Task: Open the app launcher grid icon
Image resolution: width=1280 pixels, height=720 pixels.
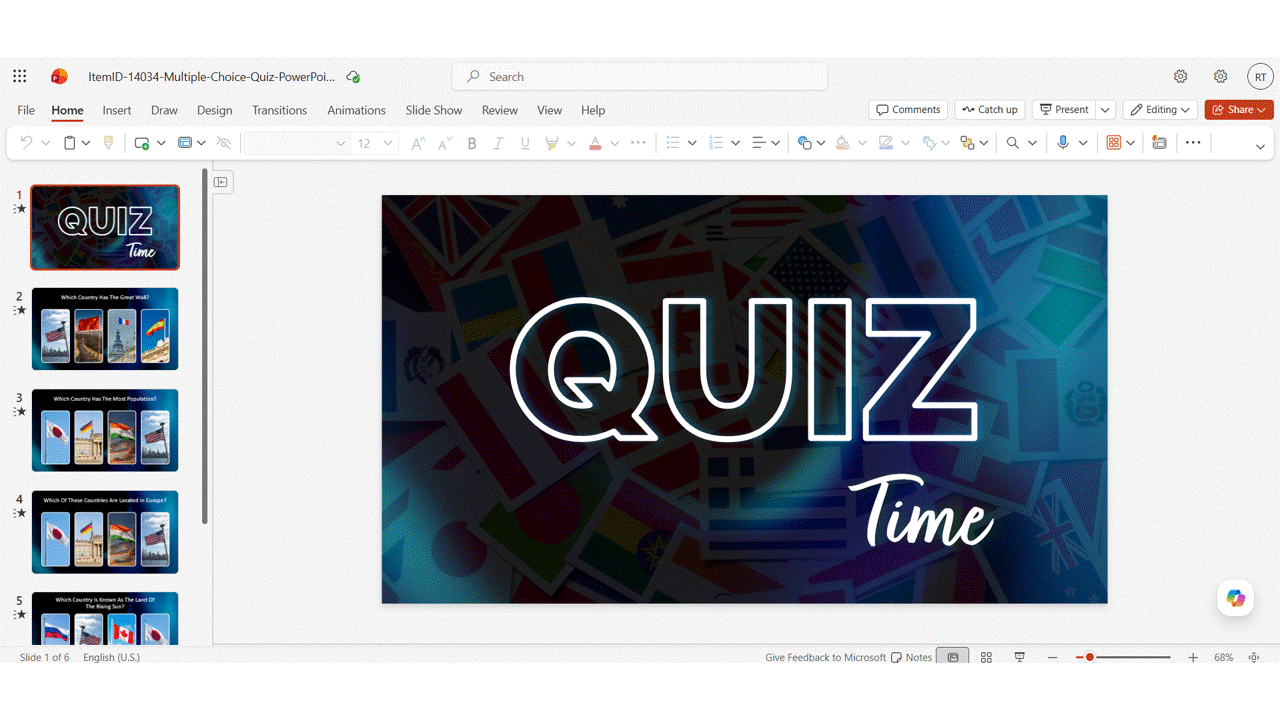Action: [x=20, y=76]
